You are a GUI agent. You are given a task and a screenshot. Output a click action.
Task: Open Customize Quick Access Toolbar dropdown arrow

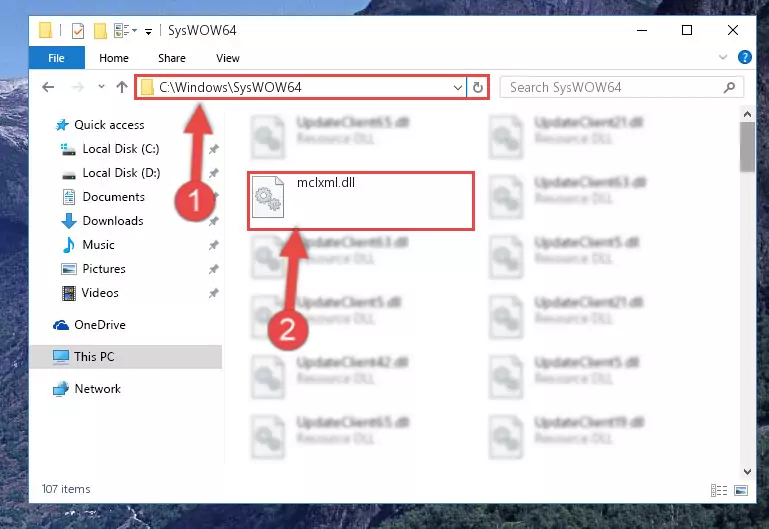tap(148, 32)
